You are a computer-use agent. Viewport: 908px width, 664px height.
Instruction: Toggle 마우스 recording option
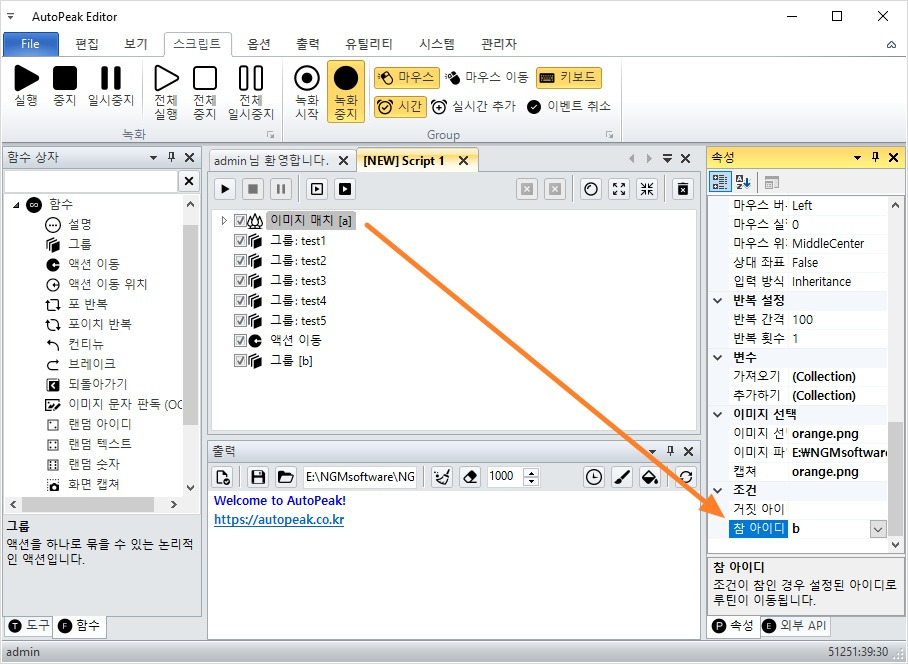[405, 78]
